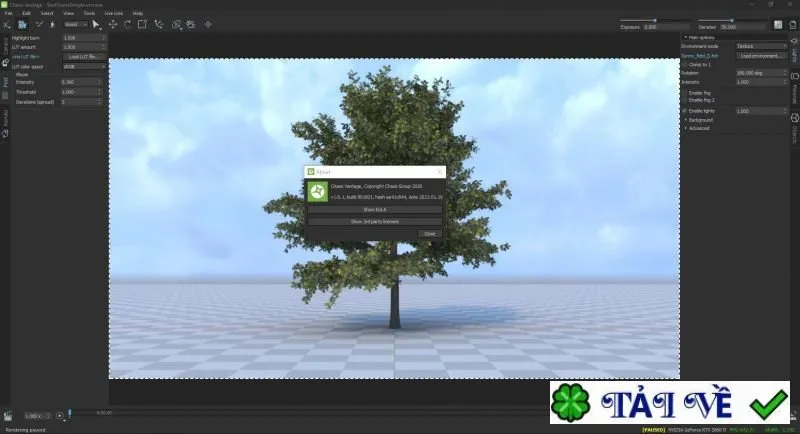Toggle the Enable fog 2 checkbox
The height and width of the screenshot is (434, 800).
[685, 100]
